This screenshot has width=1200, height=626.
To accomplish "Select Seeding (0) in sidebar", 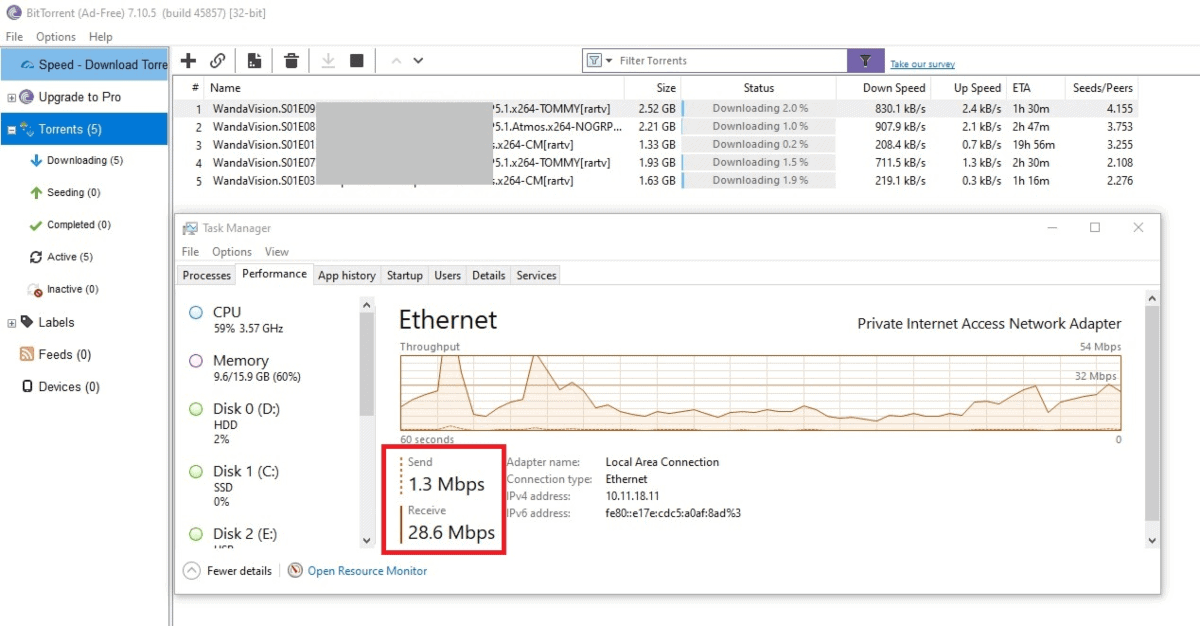I will click(x=74, y=192).
